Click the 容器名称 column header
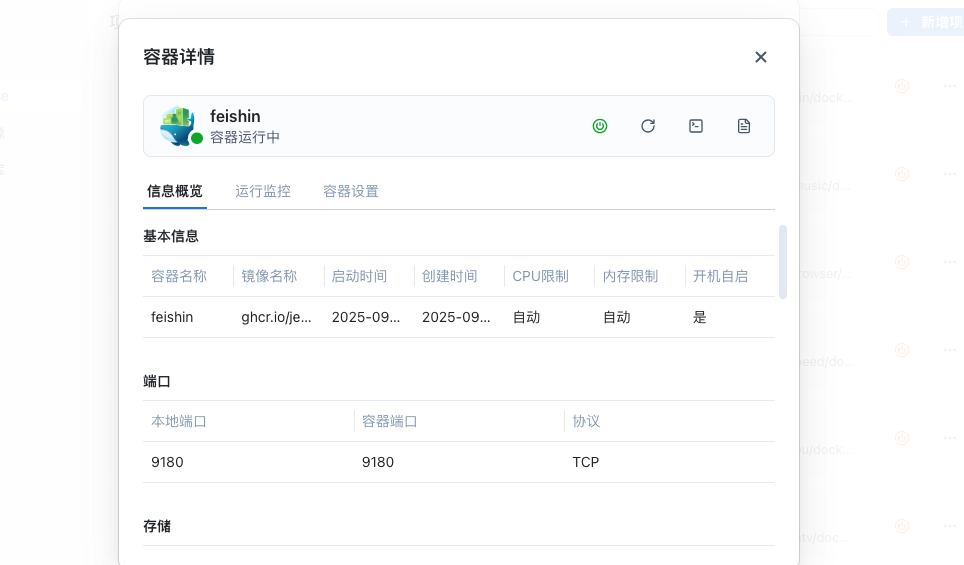 179,276
